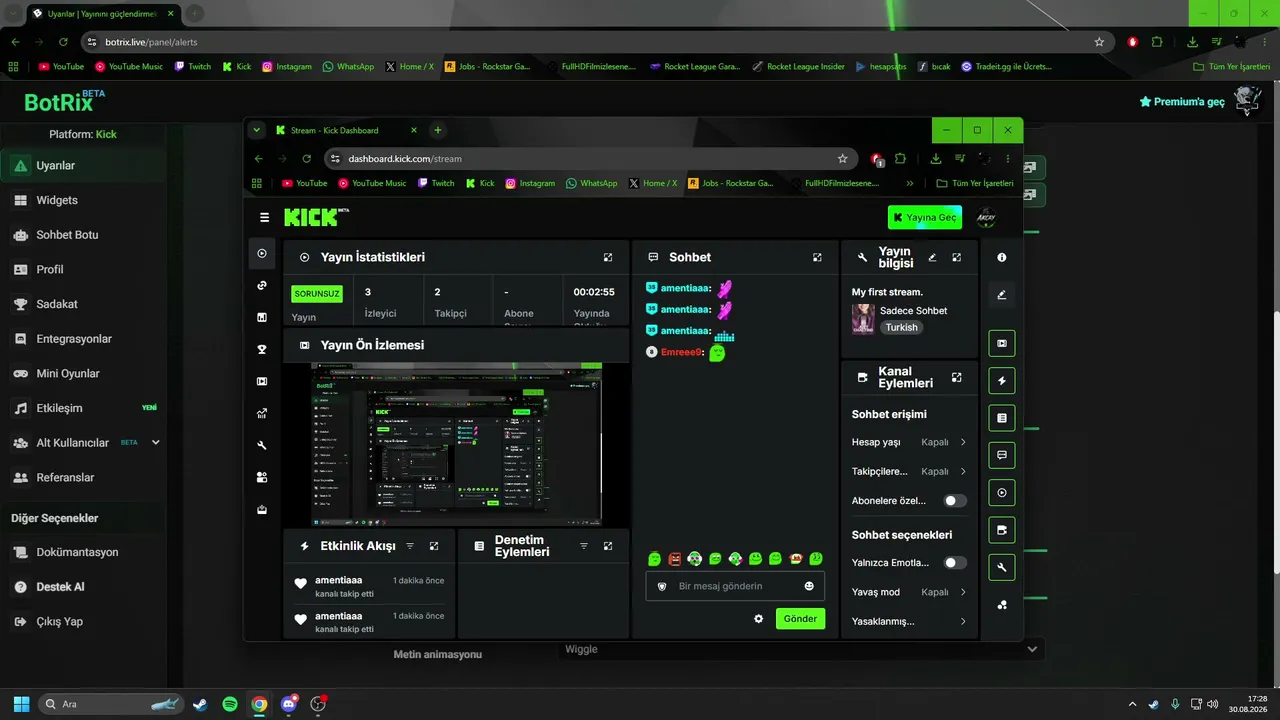1280x720 pixels.
Task: Click the Premium'a geç link
Action: 1182,102
